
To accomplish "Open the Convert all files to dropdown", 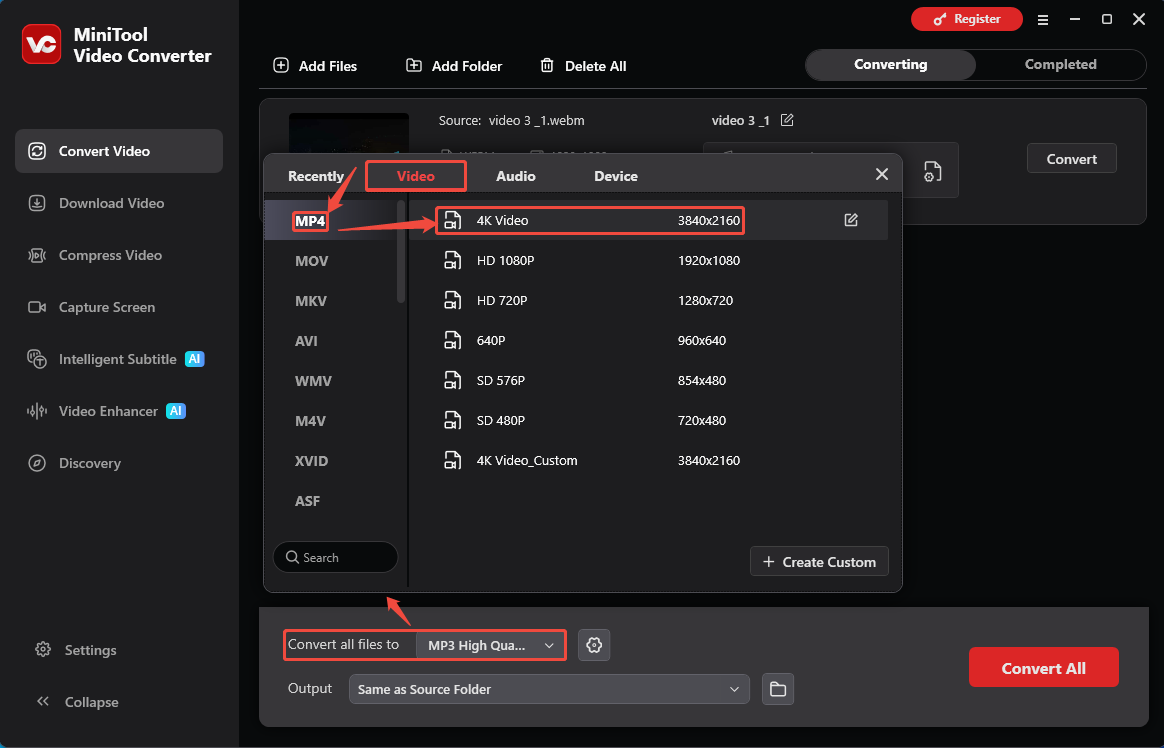I will point(491,645).
